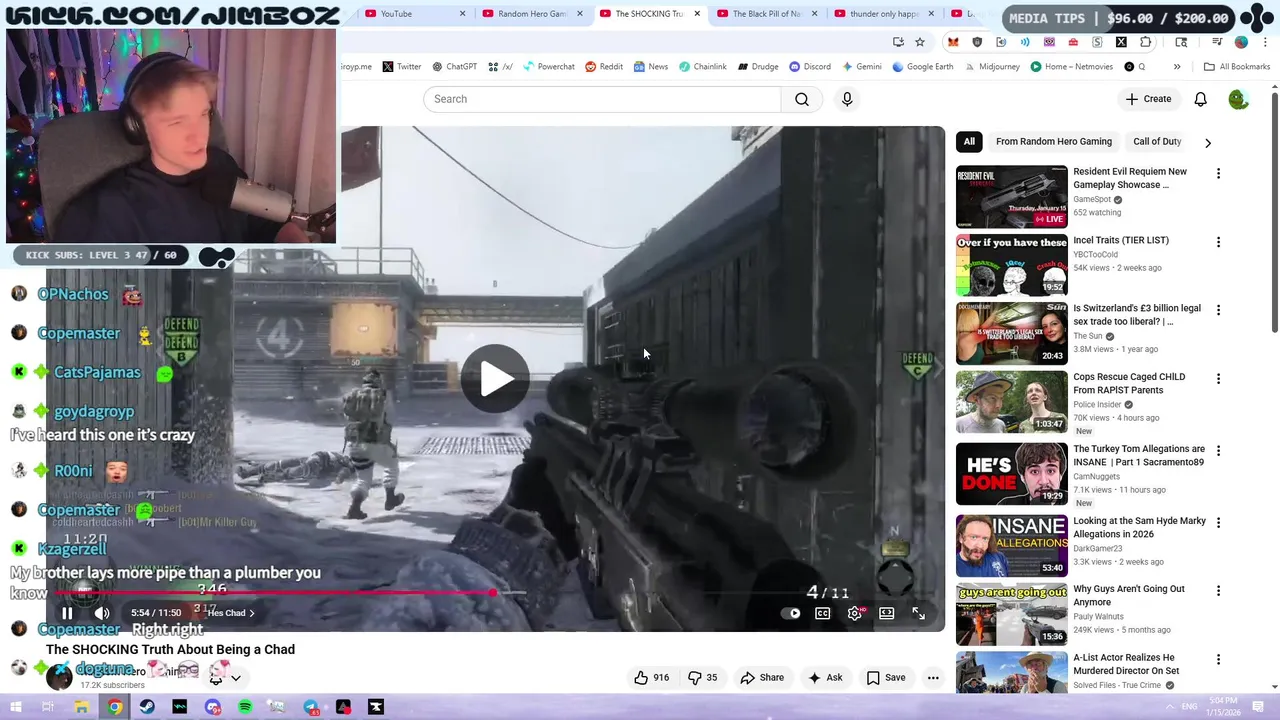Viewport: 1280px width, 720px height.
Task: Open Discord from the taskbar
Action: (212, 707)
